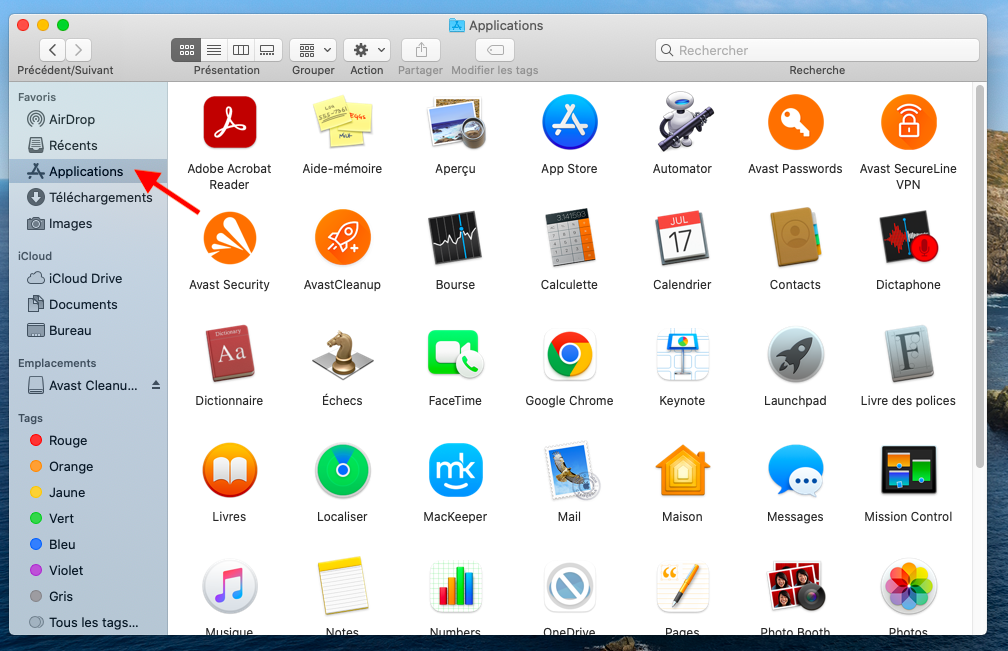The width and height of the screenshot is (1008, 651).
Task: Go back with Précédent arrow
Action: [53, 50]
